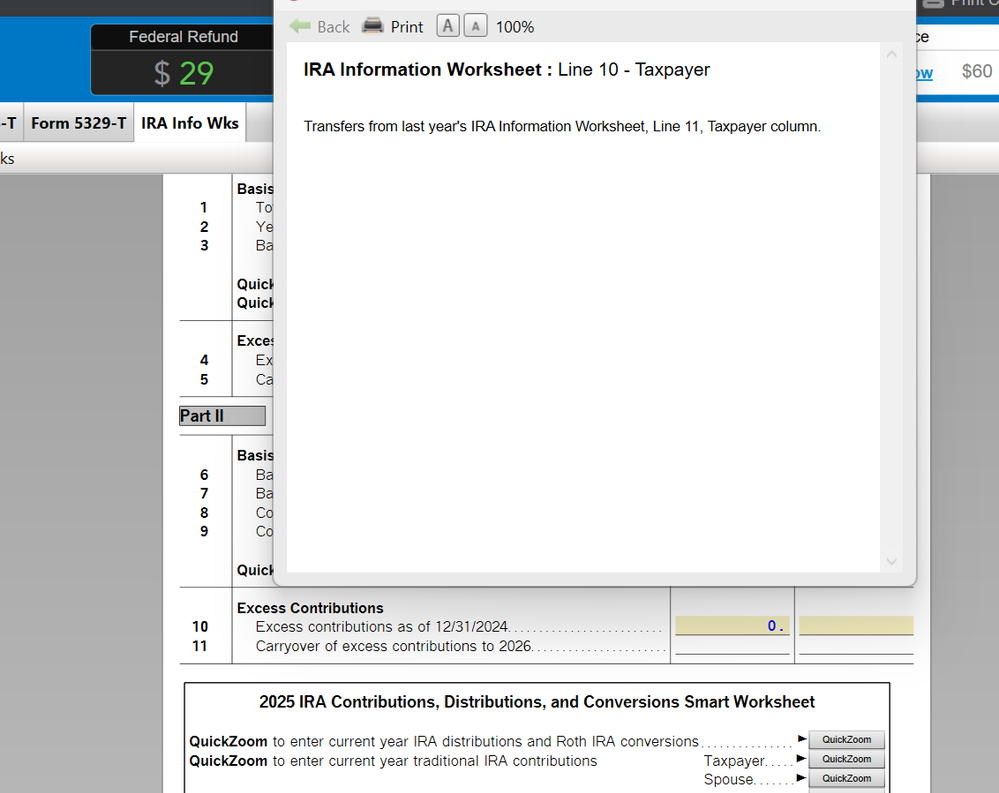Click the partially visible blue link near $60

(924, 72)
